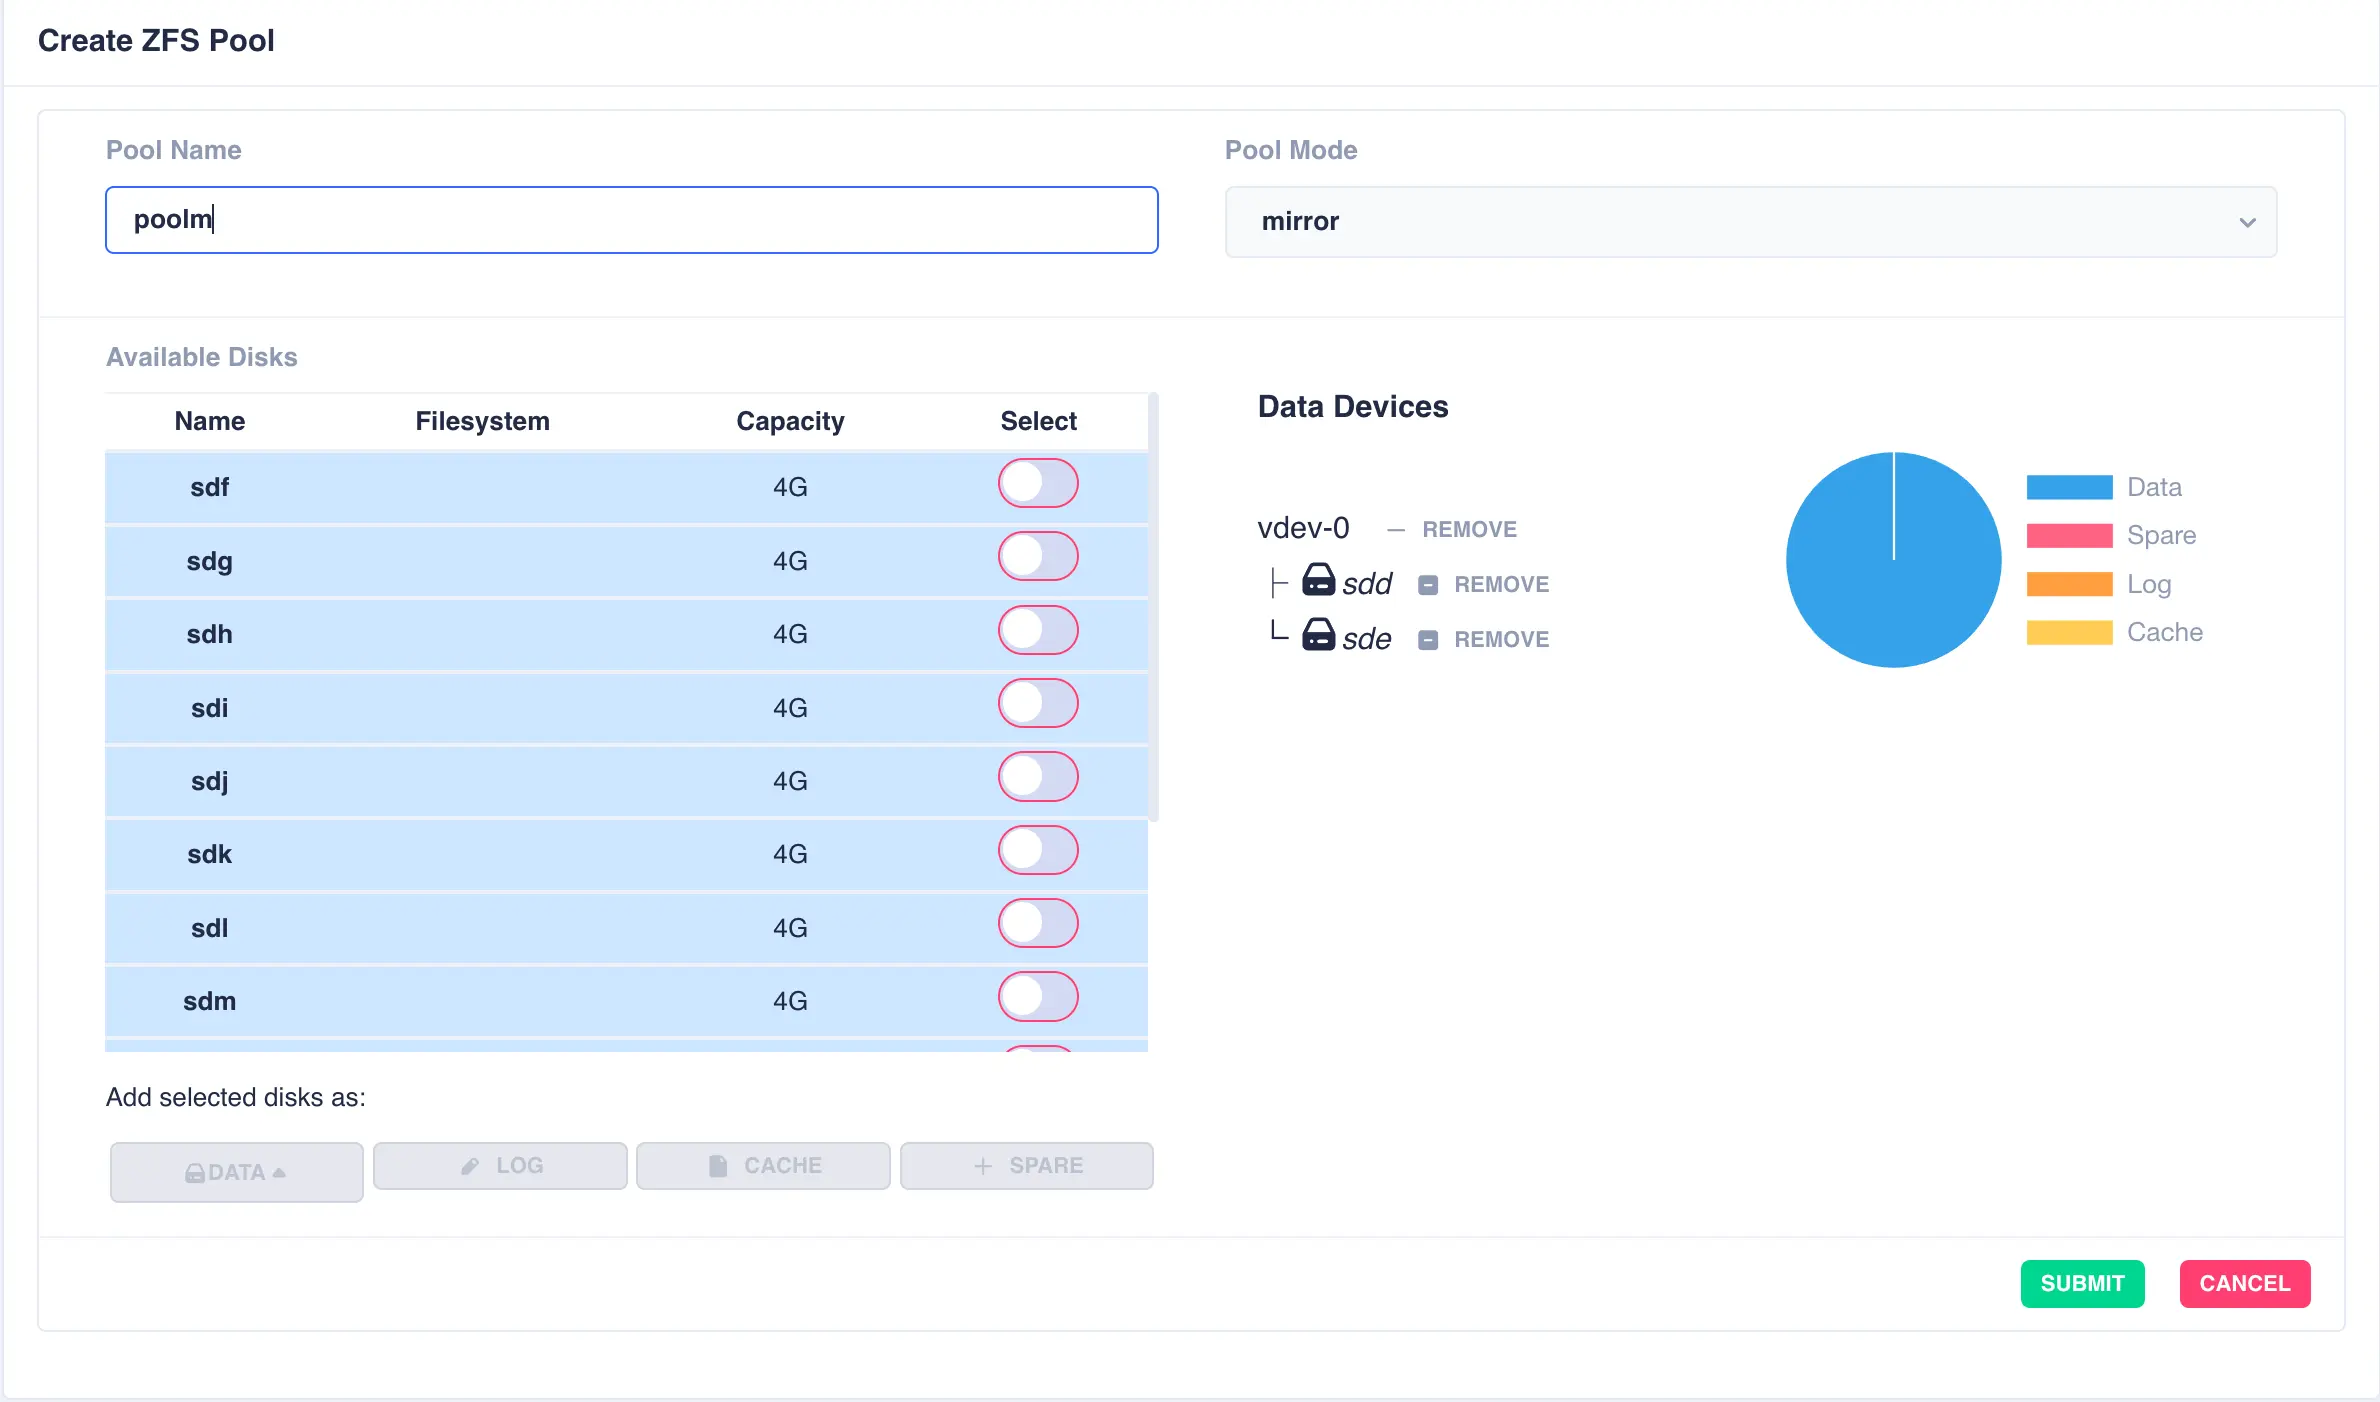Image resolution: width=2380 pixels, height=1402 pixels.
Task: Click the Filesystem column header
Action: tap(482, 421)
